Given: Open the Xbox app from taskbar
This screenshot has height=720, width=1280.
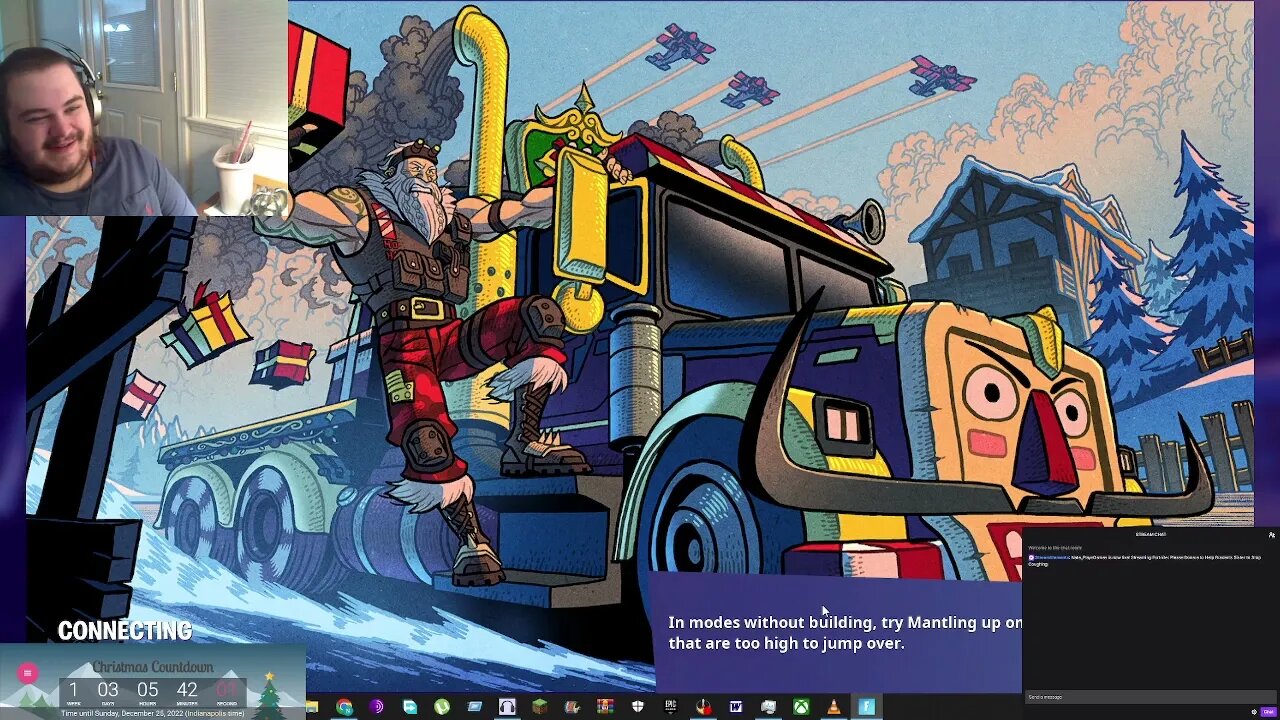Looking at the screenshot, I should [x=801, y=707].
